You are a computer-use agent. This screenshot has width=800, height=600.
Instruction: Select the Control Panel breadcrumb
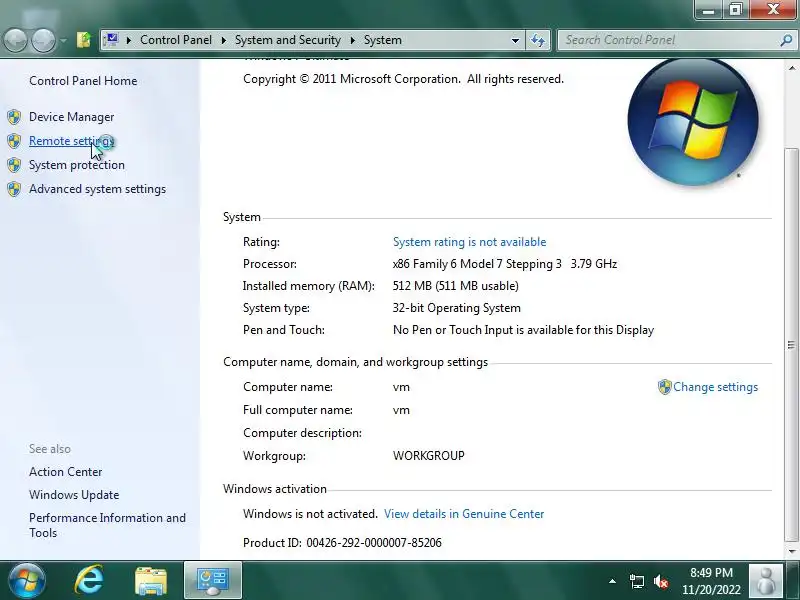tap(176, 40)
